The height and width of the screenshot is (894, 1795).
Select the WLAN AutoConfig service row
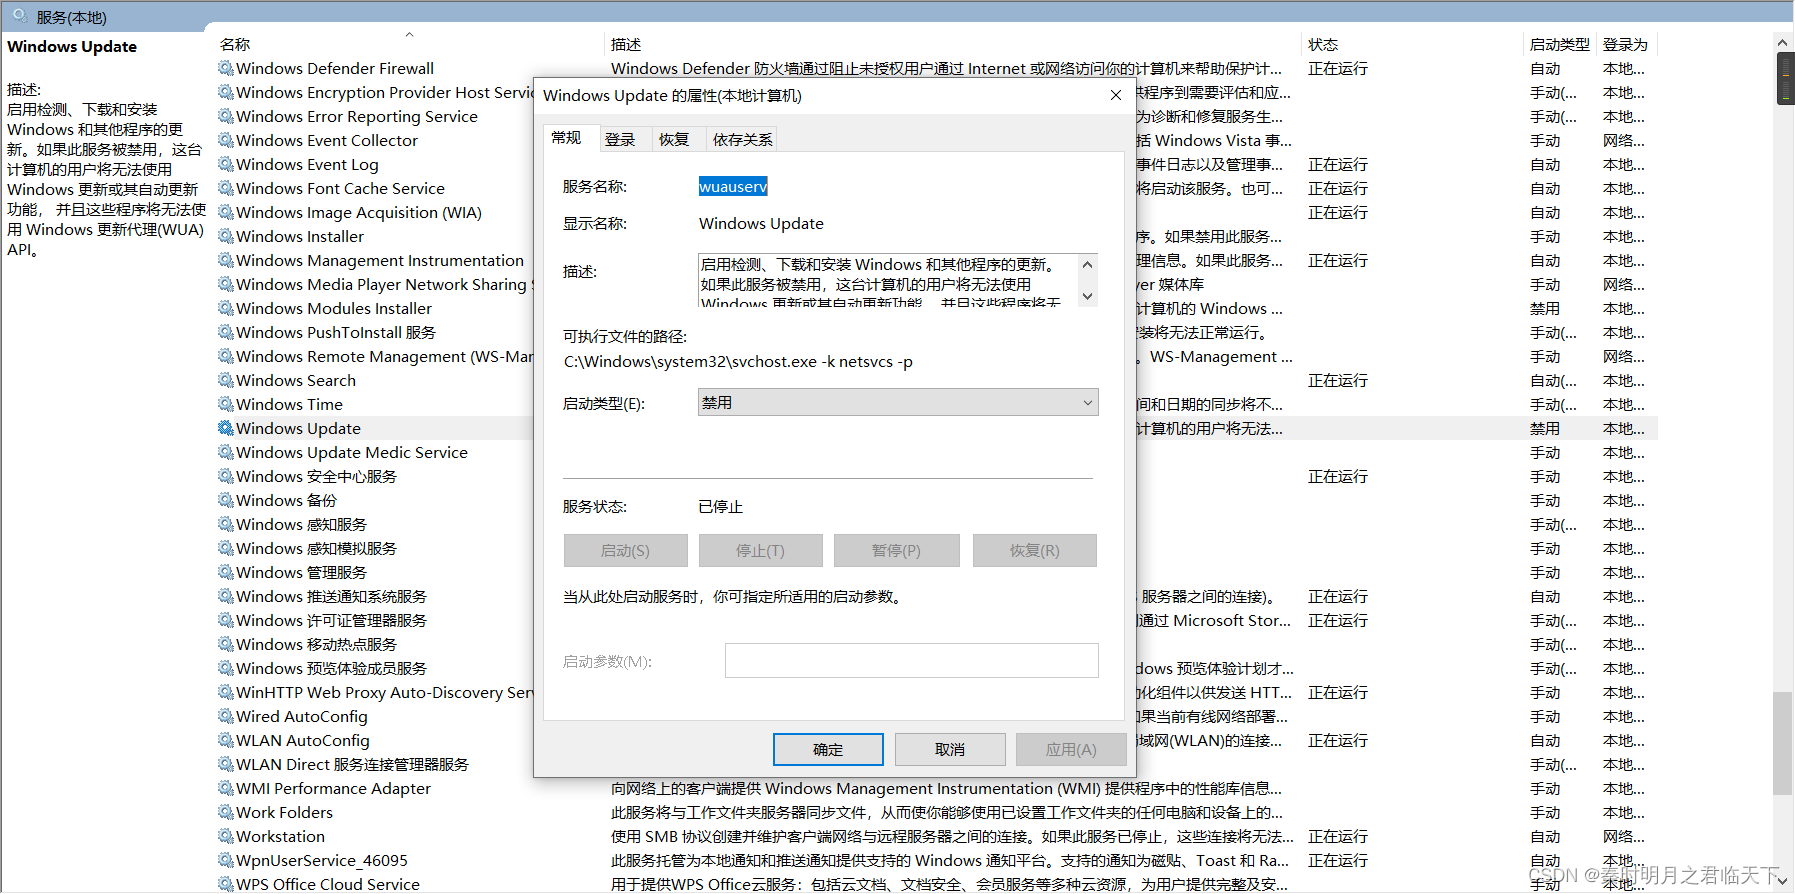pyautogui.click(x=302, y=740)
